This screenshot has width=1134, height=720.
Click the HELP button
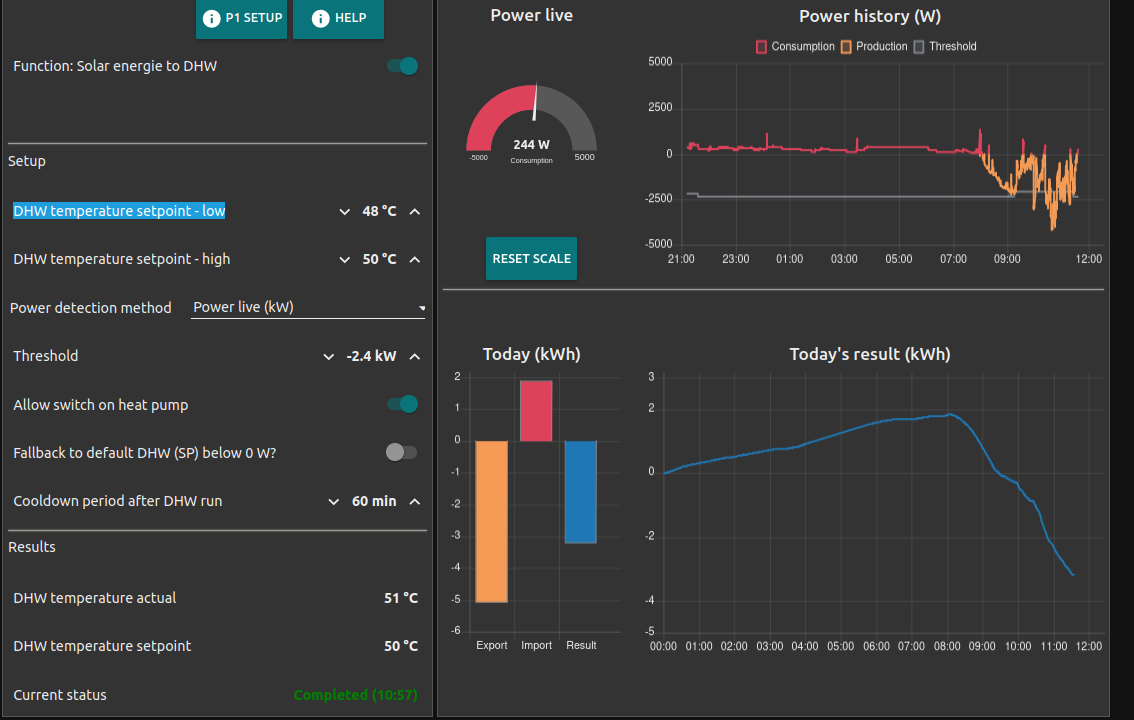point(338,18)
